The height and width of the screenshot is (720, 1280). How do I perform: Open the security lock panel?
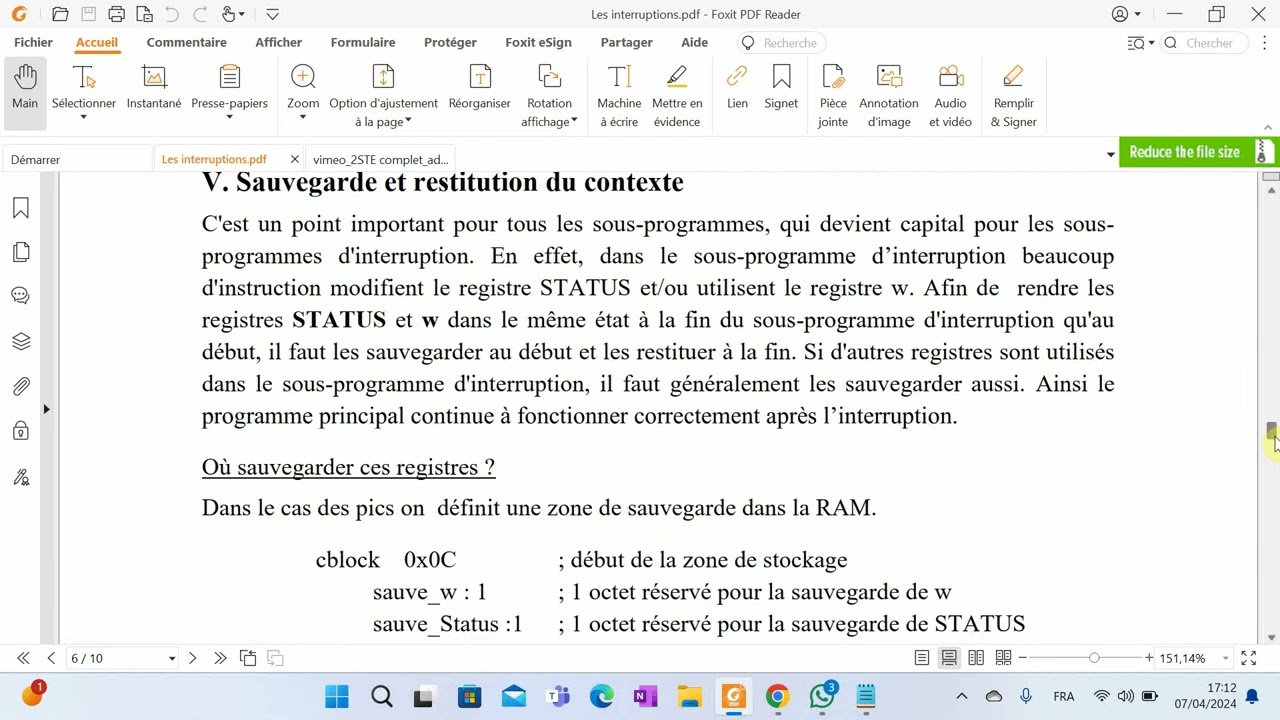tap(21, 431)
